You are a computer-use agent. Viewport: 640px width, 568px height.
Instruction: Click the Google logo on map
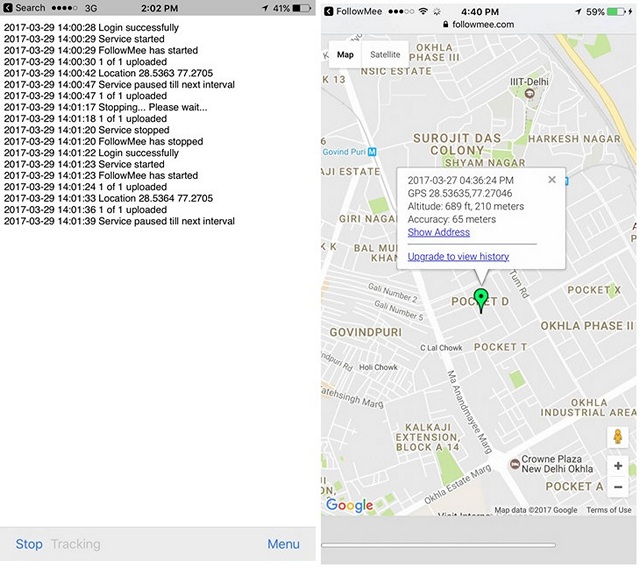[349, 505]
